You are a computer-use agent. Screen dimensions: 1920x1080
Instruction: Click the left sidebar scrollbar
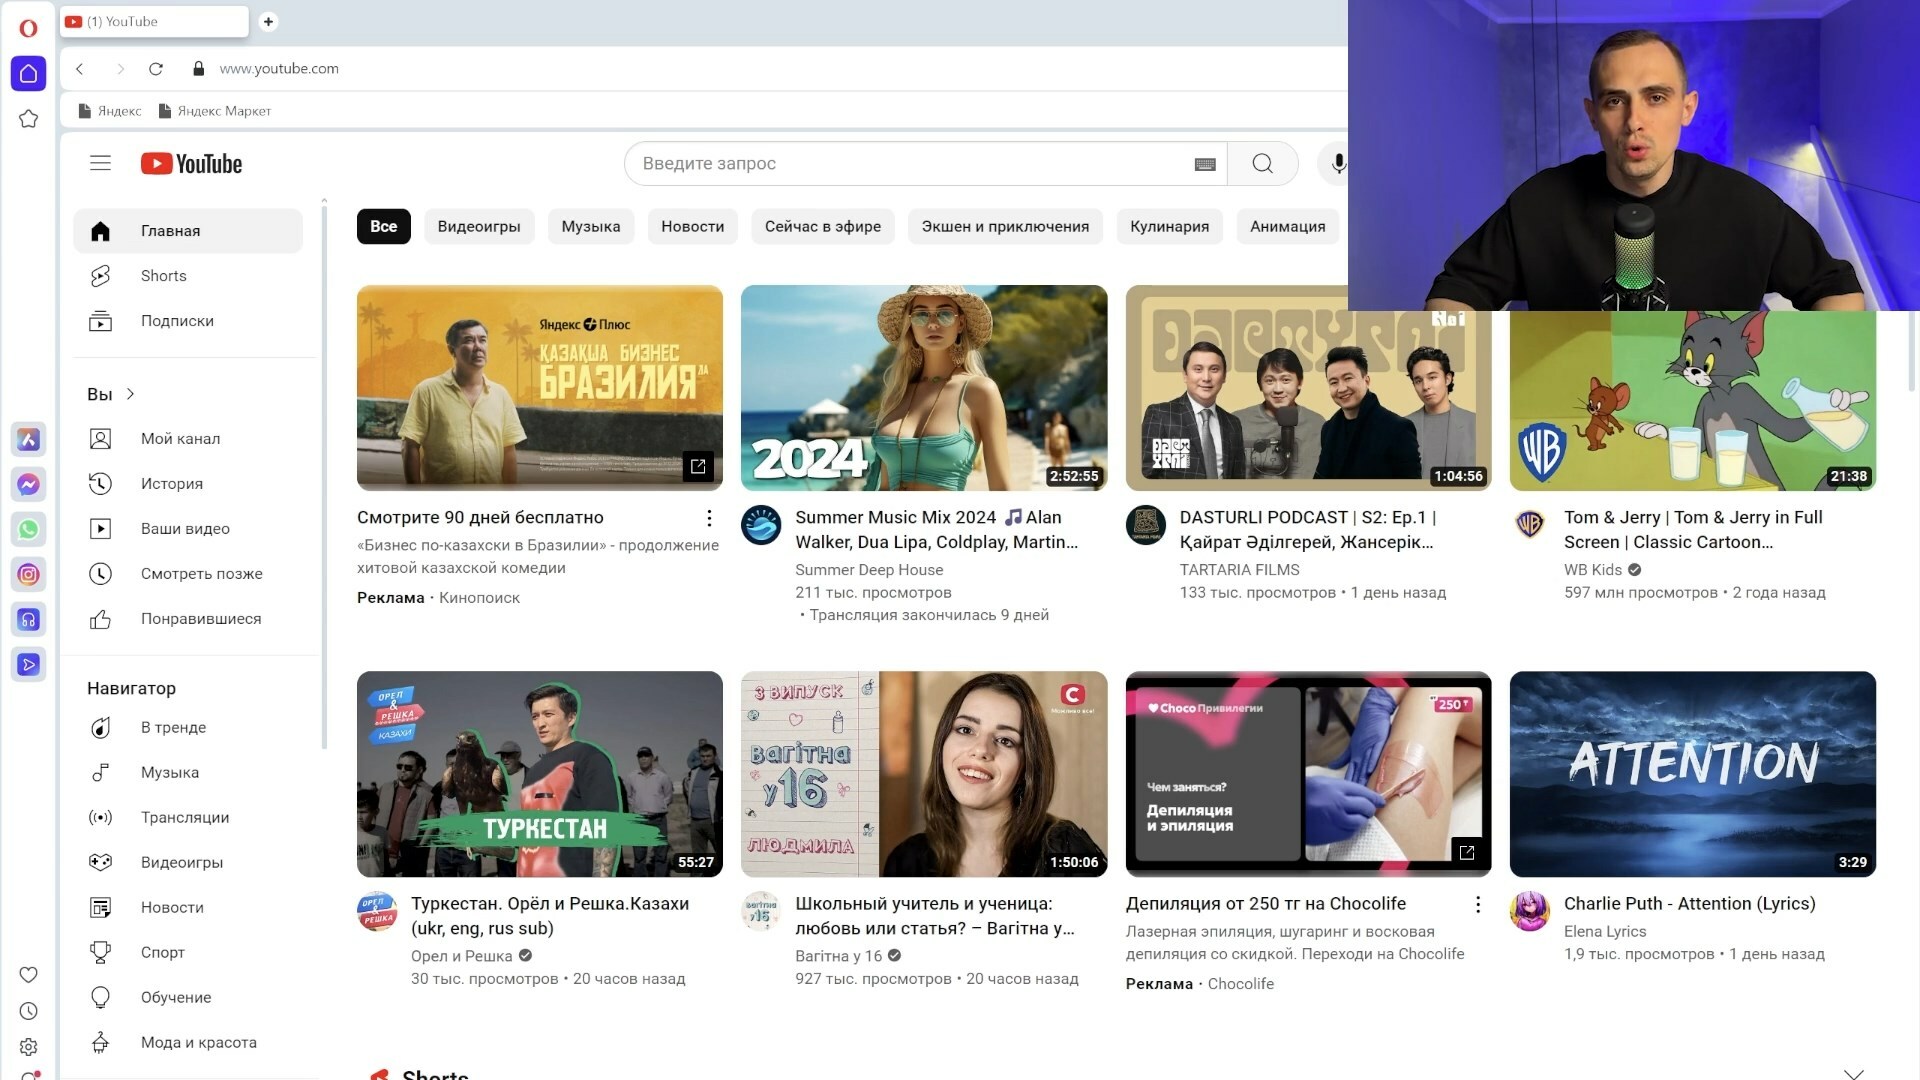[324, 475]
